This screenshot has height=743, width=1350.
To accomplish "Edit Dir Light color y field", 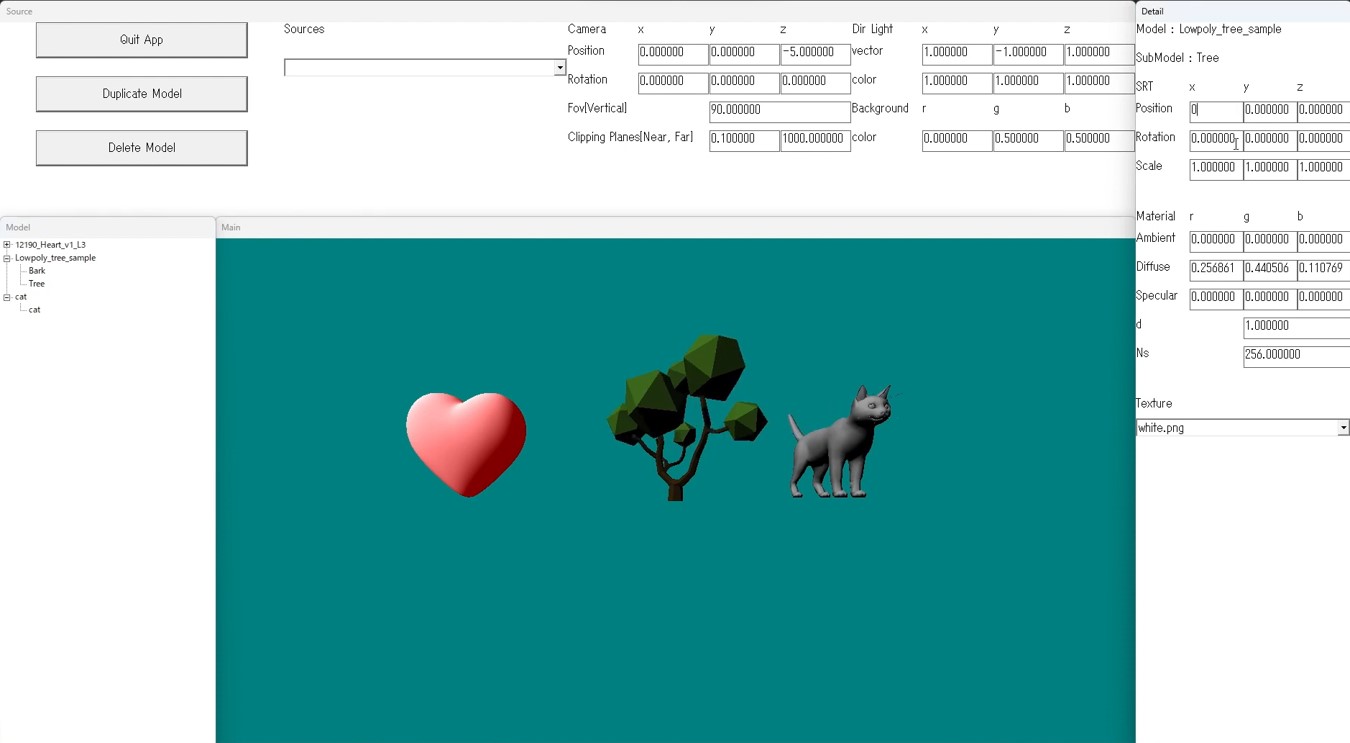I will pyautogui.click(x=1028, y=82).
